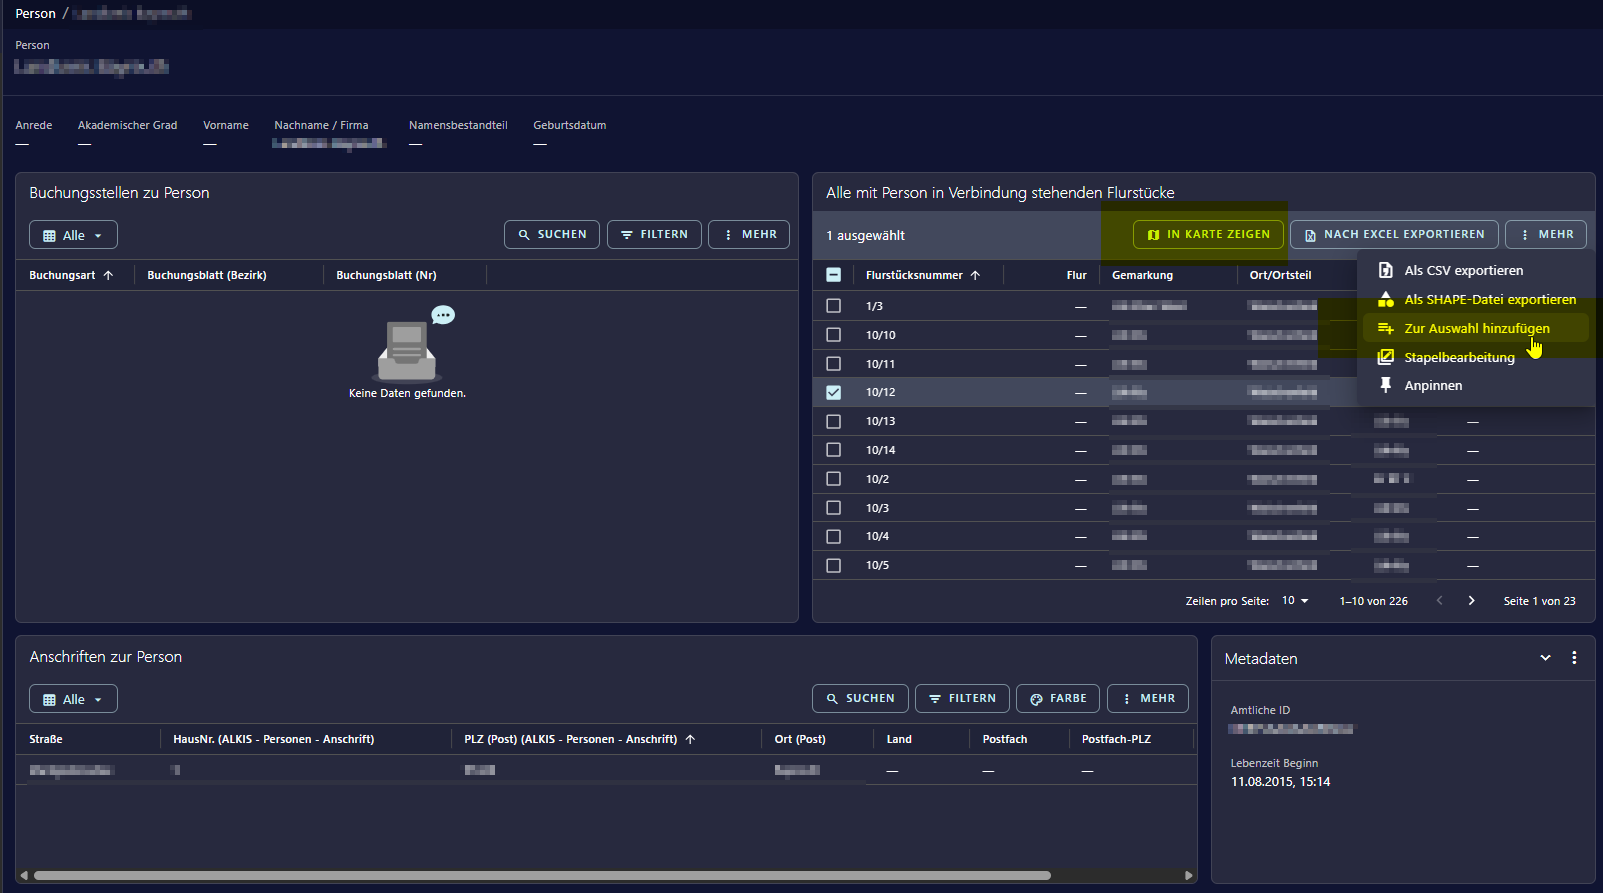Toggle the select-all checkbox in Flurstücke header
Image resolution: width=1603 pixels, height=893 pixels.
point(833,275)
